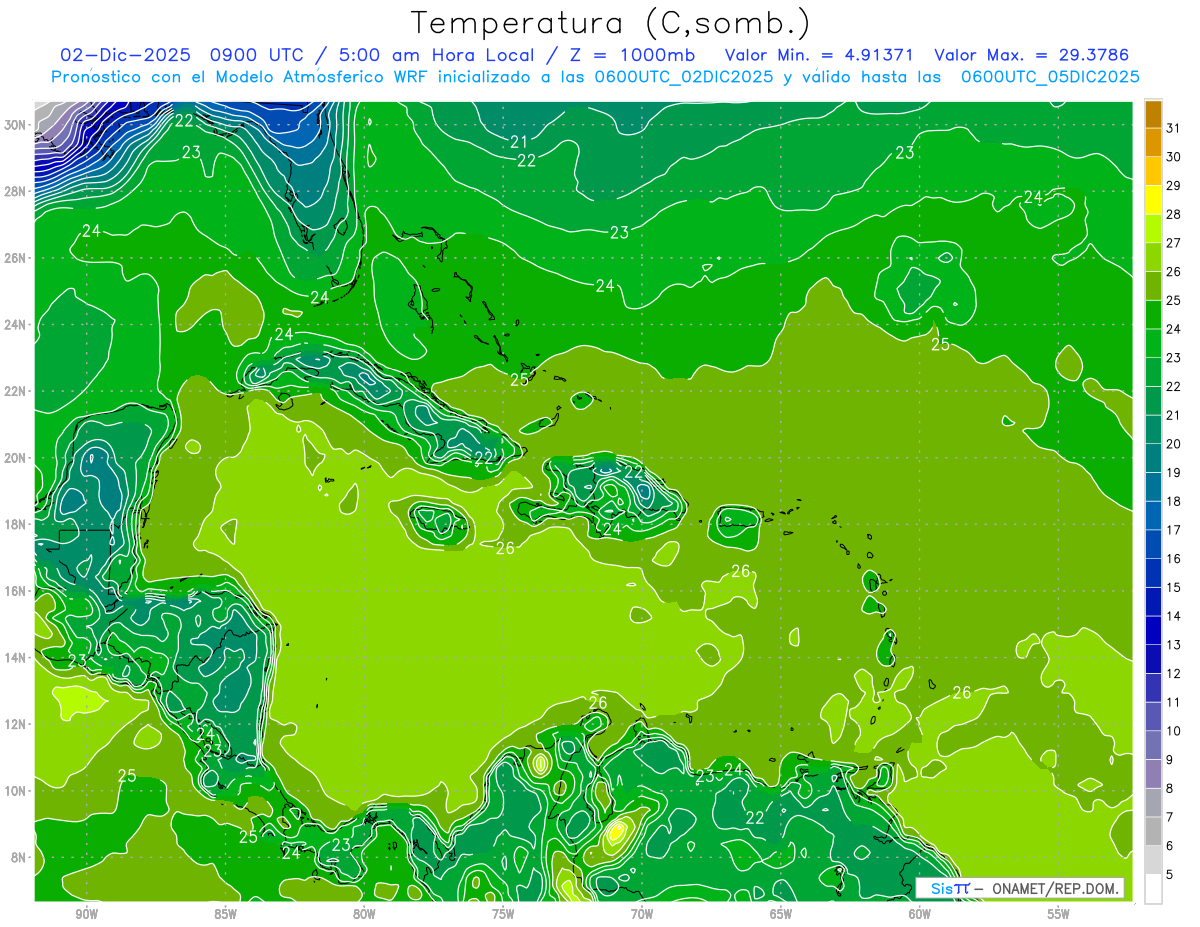Image resolution: width=1200 pixels, height=927 pixels.
Task: Click the 14N latitude axis label
Action: tap(16, 658)
